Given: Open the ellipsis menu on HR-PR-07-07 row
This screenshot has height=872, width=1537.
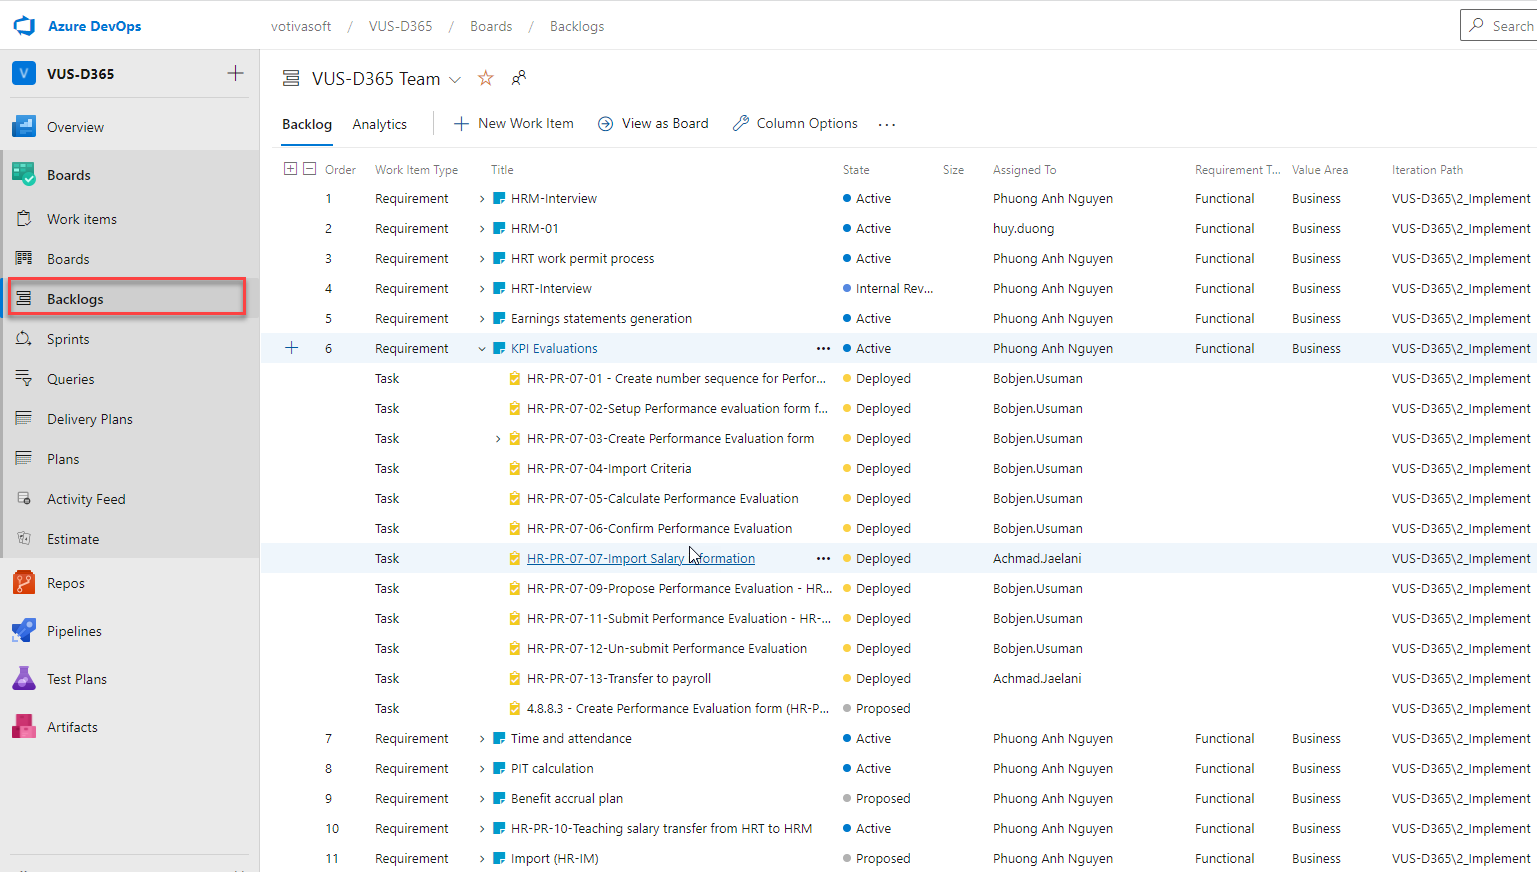Looking at the screenshot, I should coord(823,558).
